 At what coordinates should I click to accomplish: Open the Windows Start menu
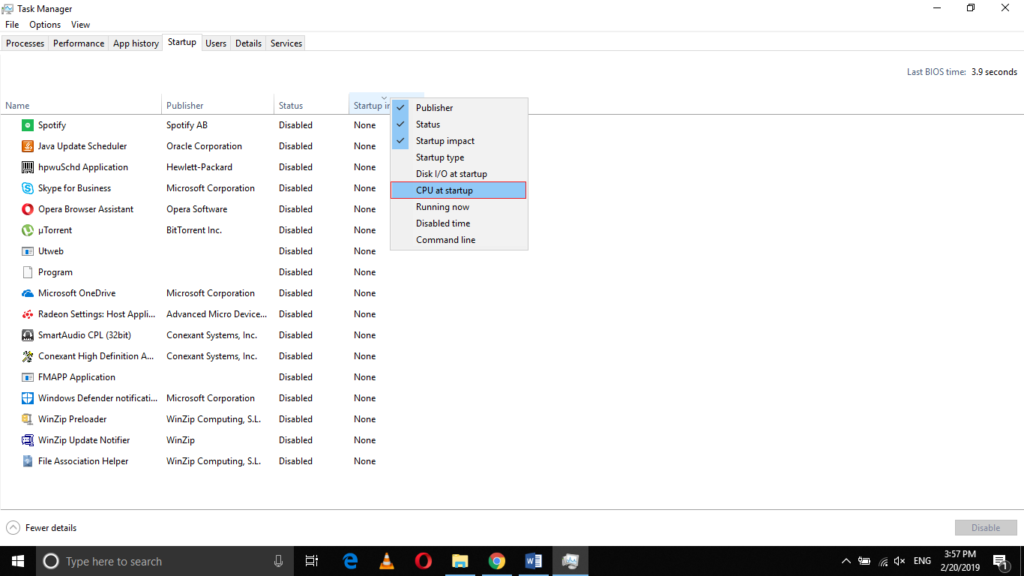(18, 561)
